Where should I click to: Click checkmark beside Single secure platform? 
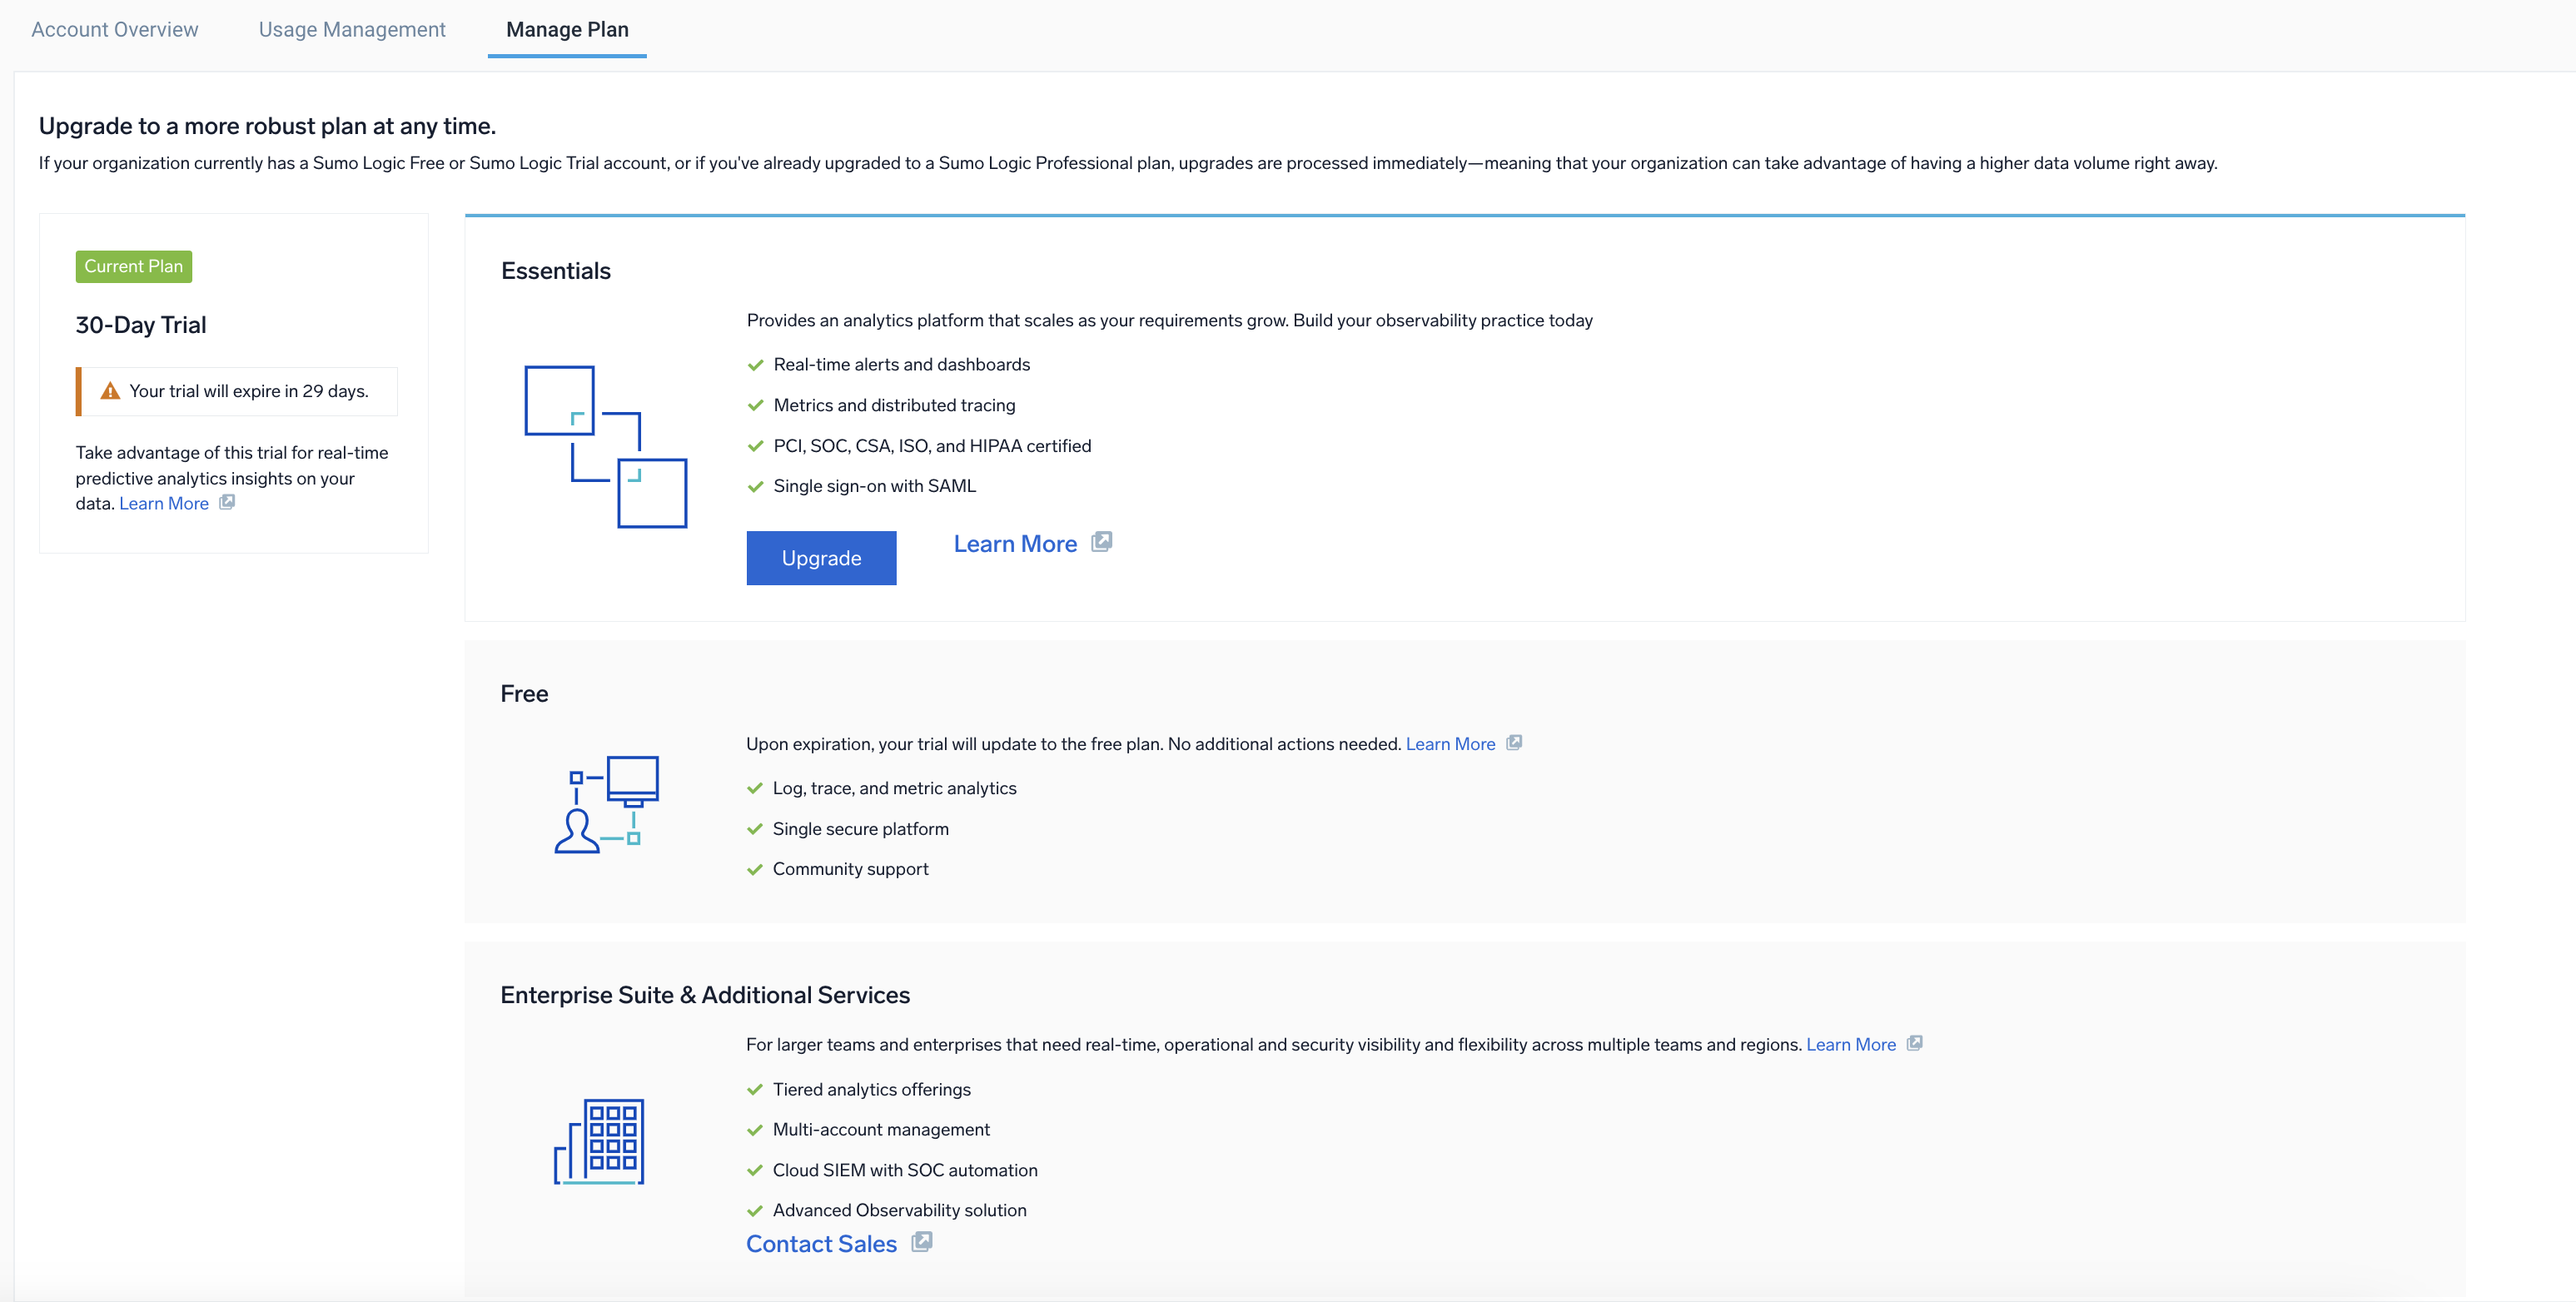(x=755, y=829)
